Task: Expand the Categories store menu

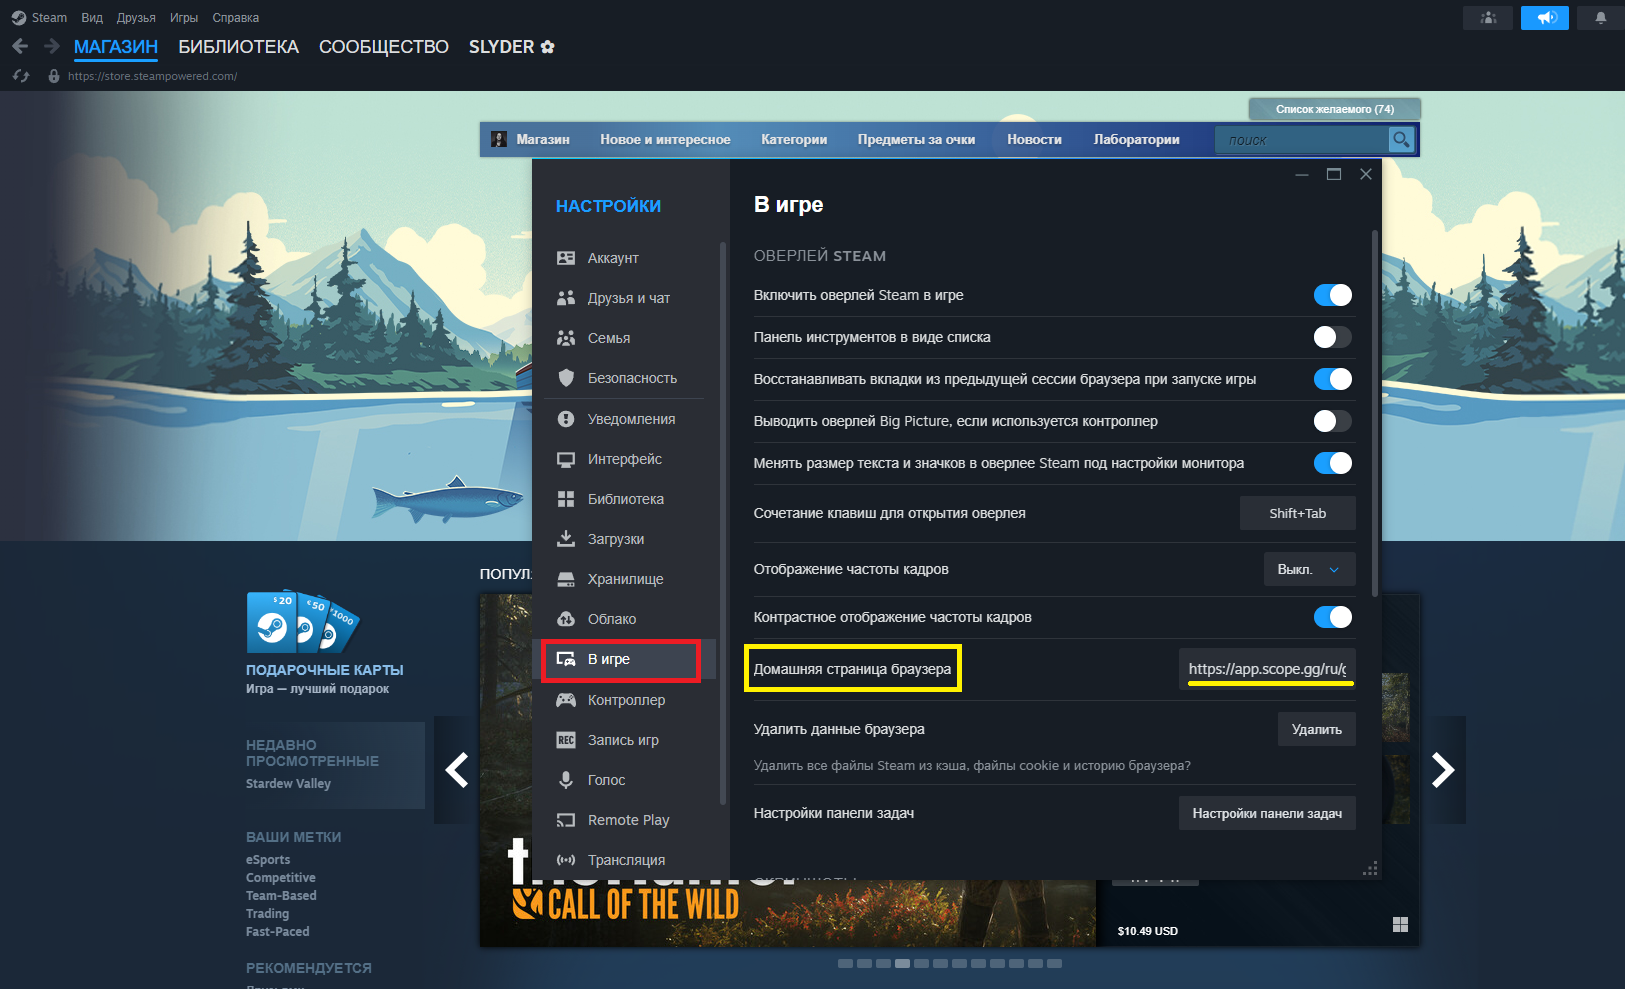Action: [x=793, y=140]
